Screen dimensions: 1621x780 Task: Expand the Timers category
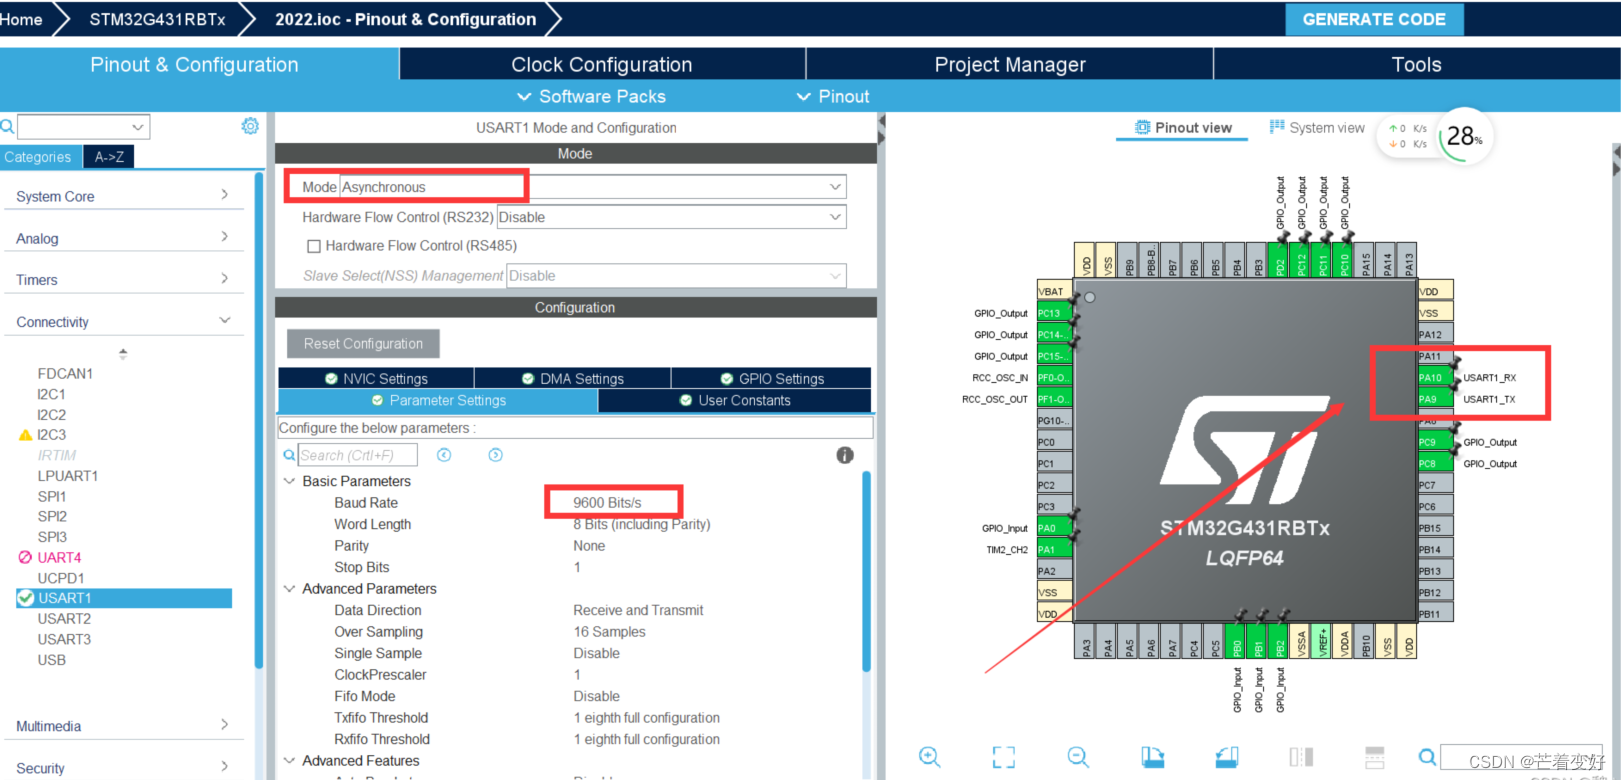(124, 280)
